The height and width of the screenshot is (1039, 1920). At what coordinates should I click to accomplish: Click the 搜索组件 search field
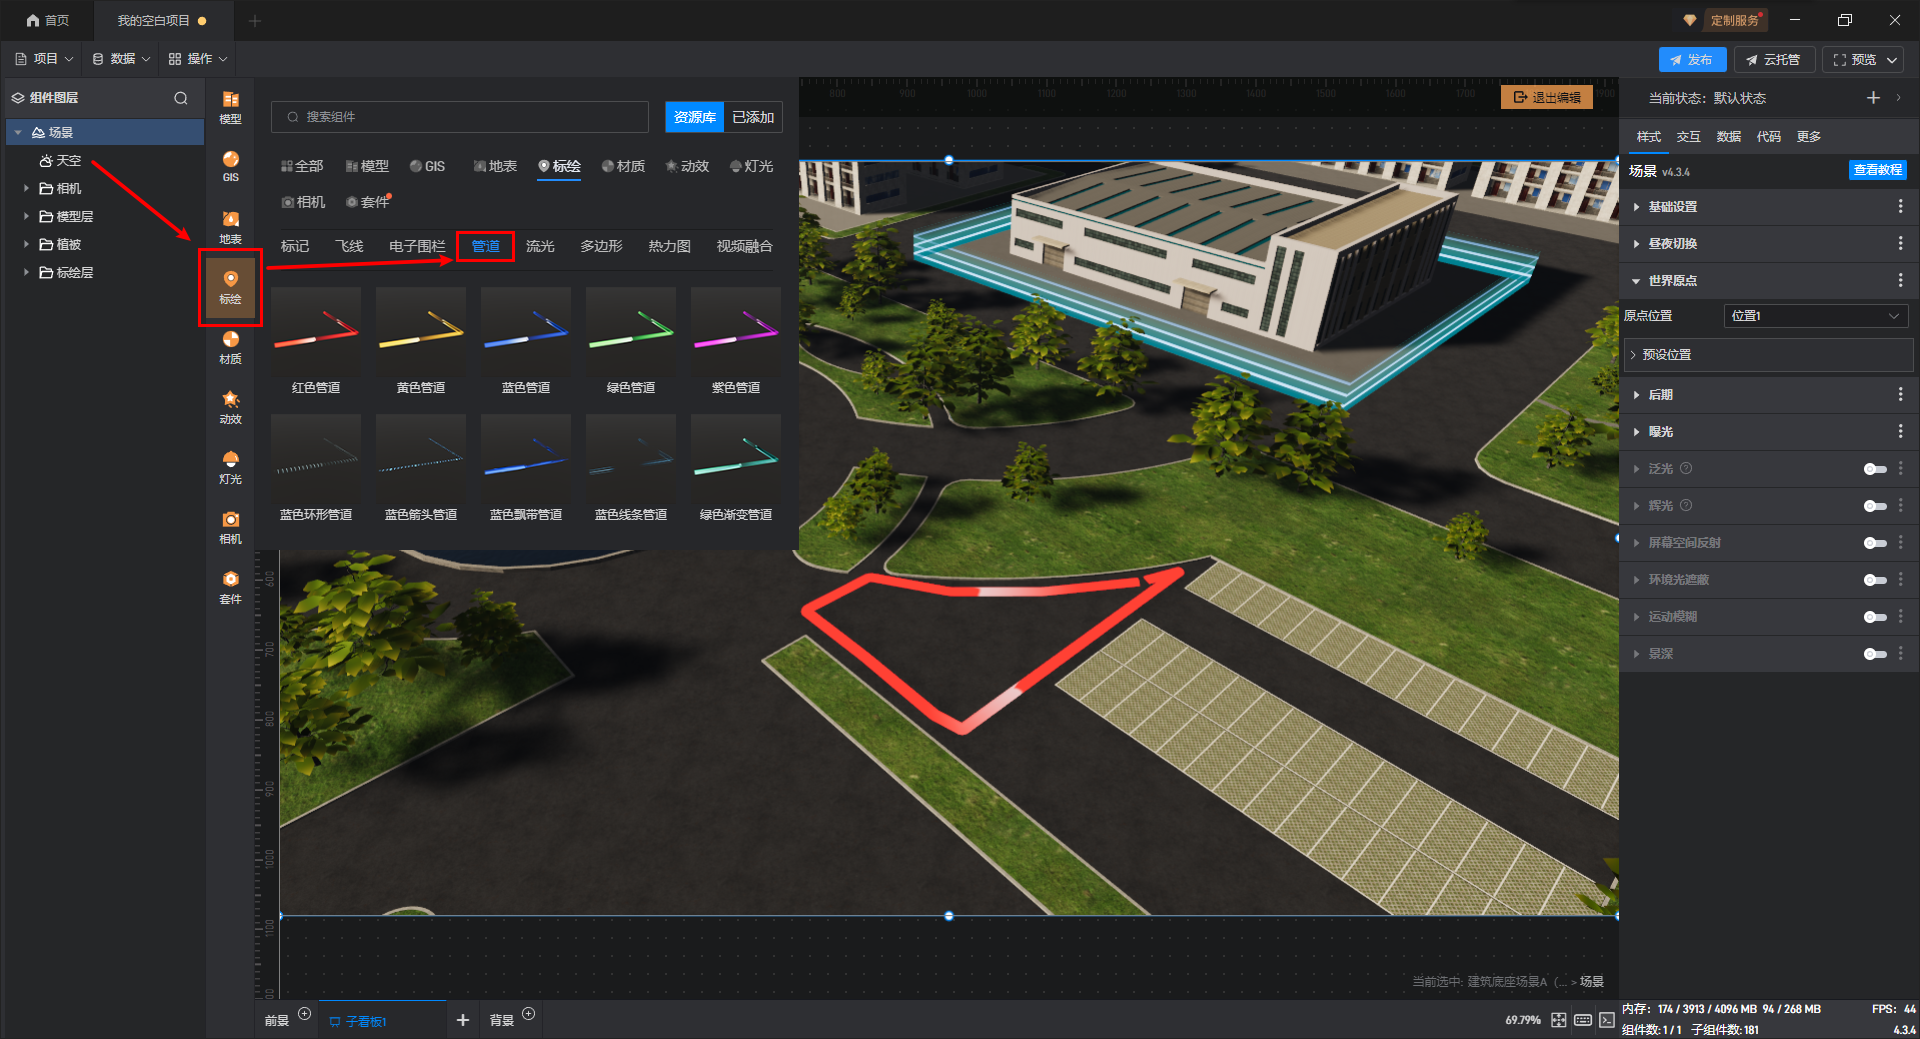460,117
